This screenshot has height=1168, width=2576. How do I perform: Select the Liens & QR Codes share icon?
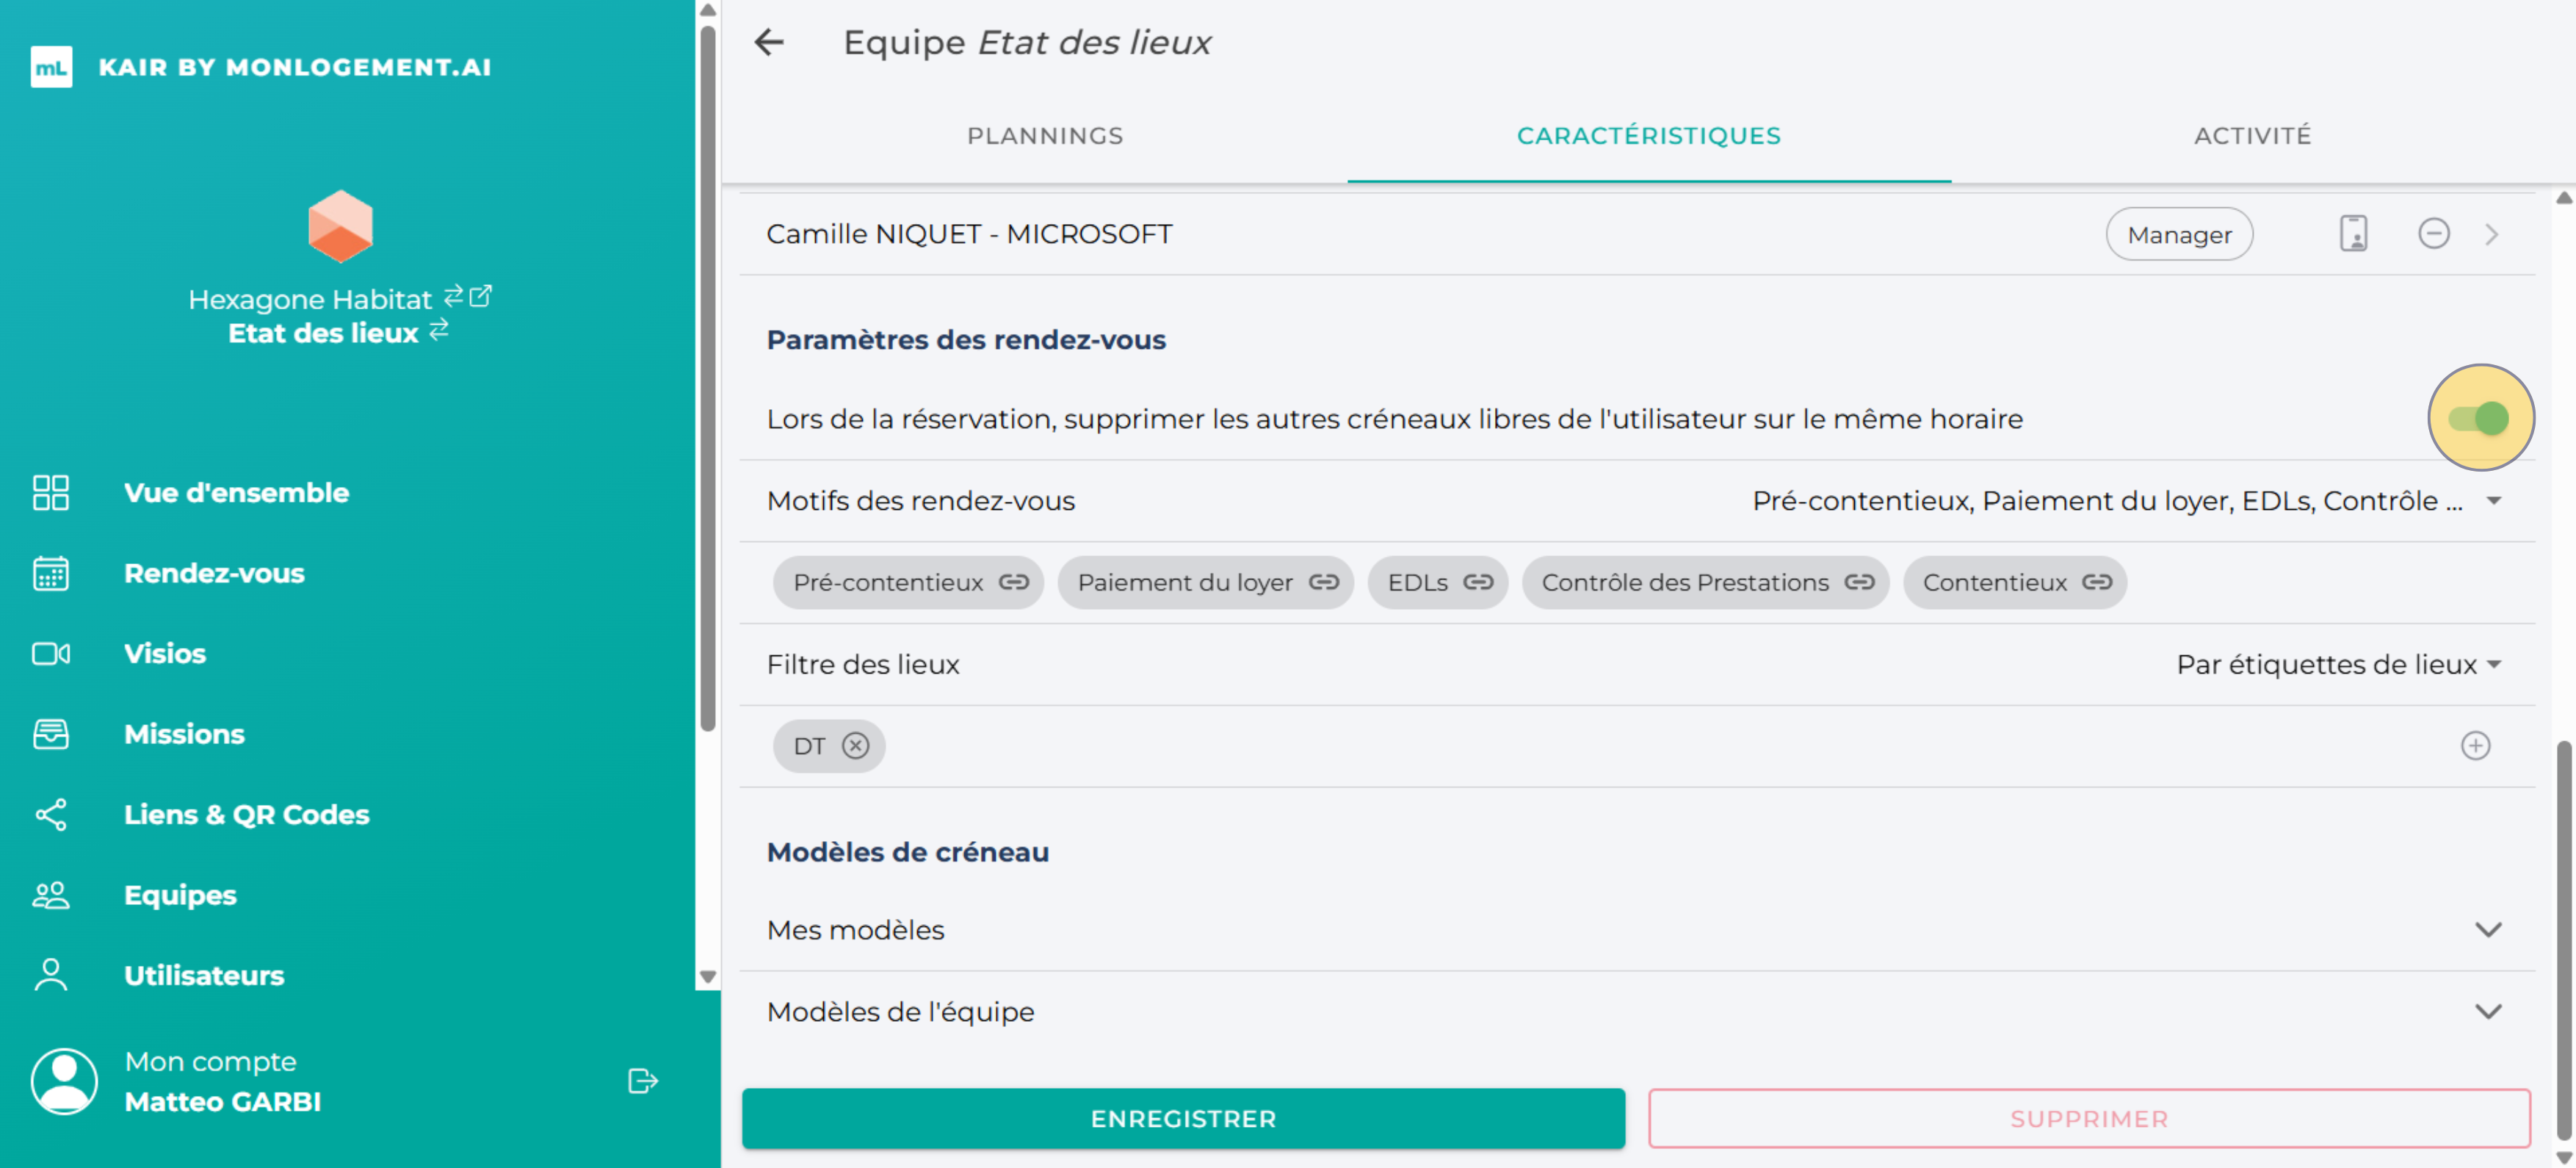point(50,814)
